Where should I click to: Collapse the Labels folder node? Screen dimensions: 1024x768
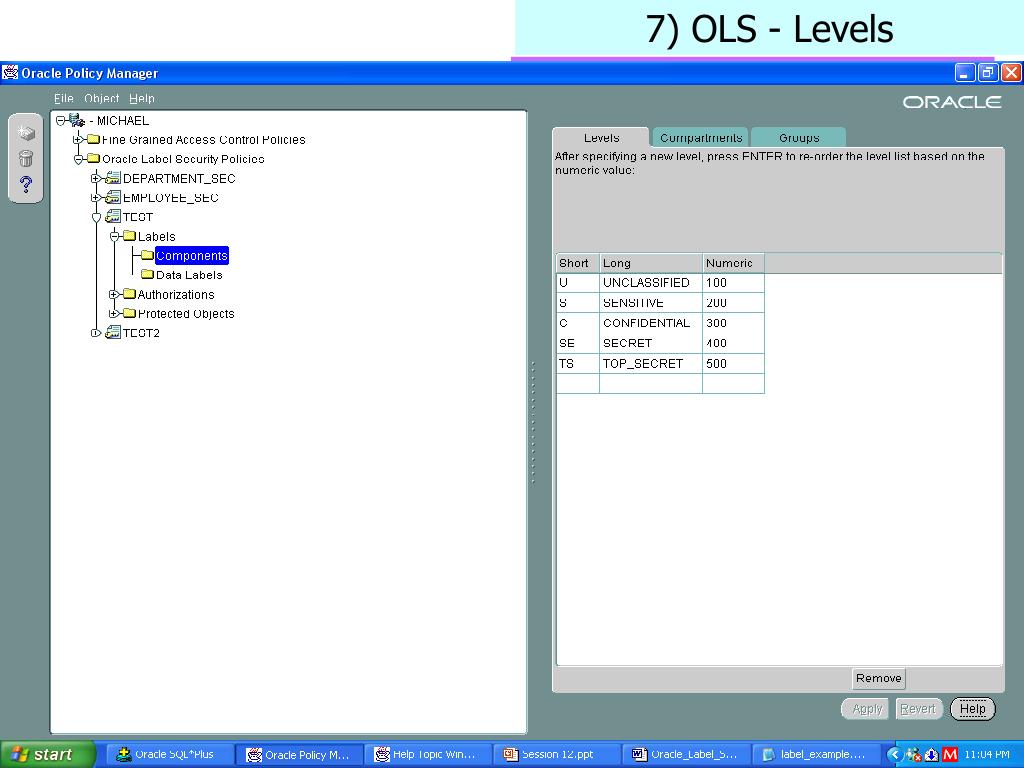[x=114, y=236]
